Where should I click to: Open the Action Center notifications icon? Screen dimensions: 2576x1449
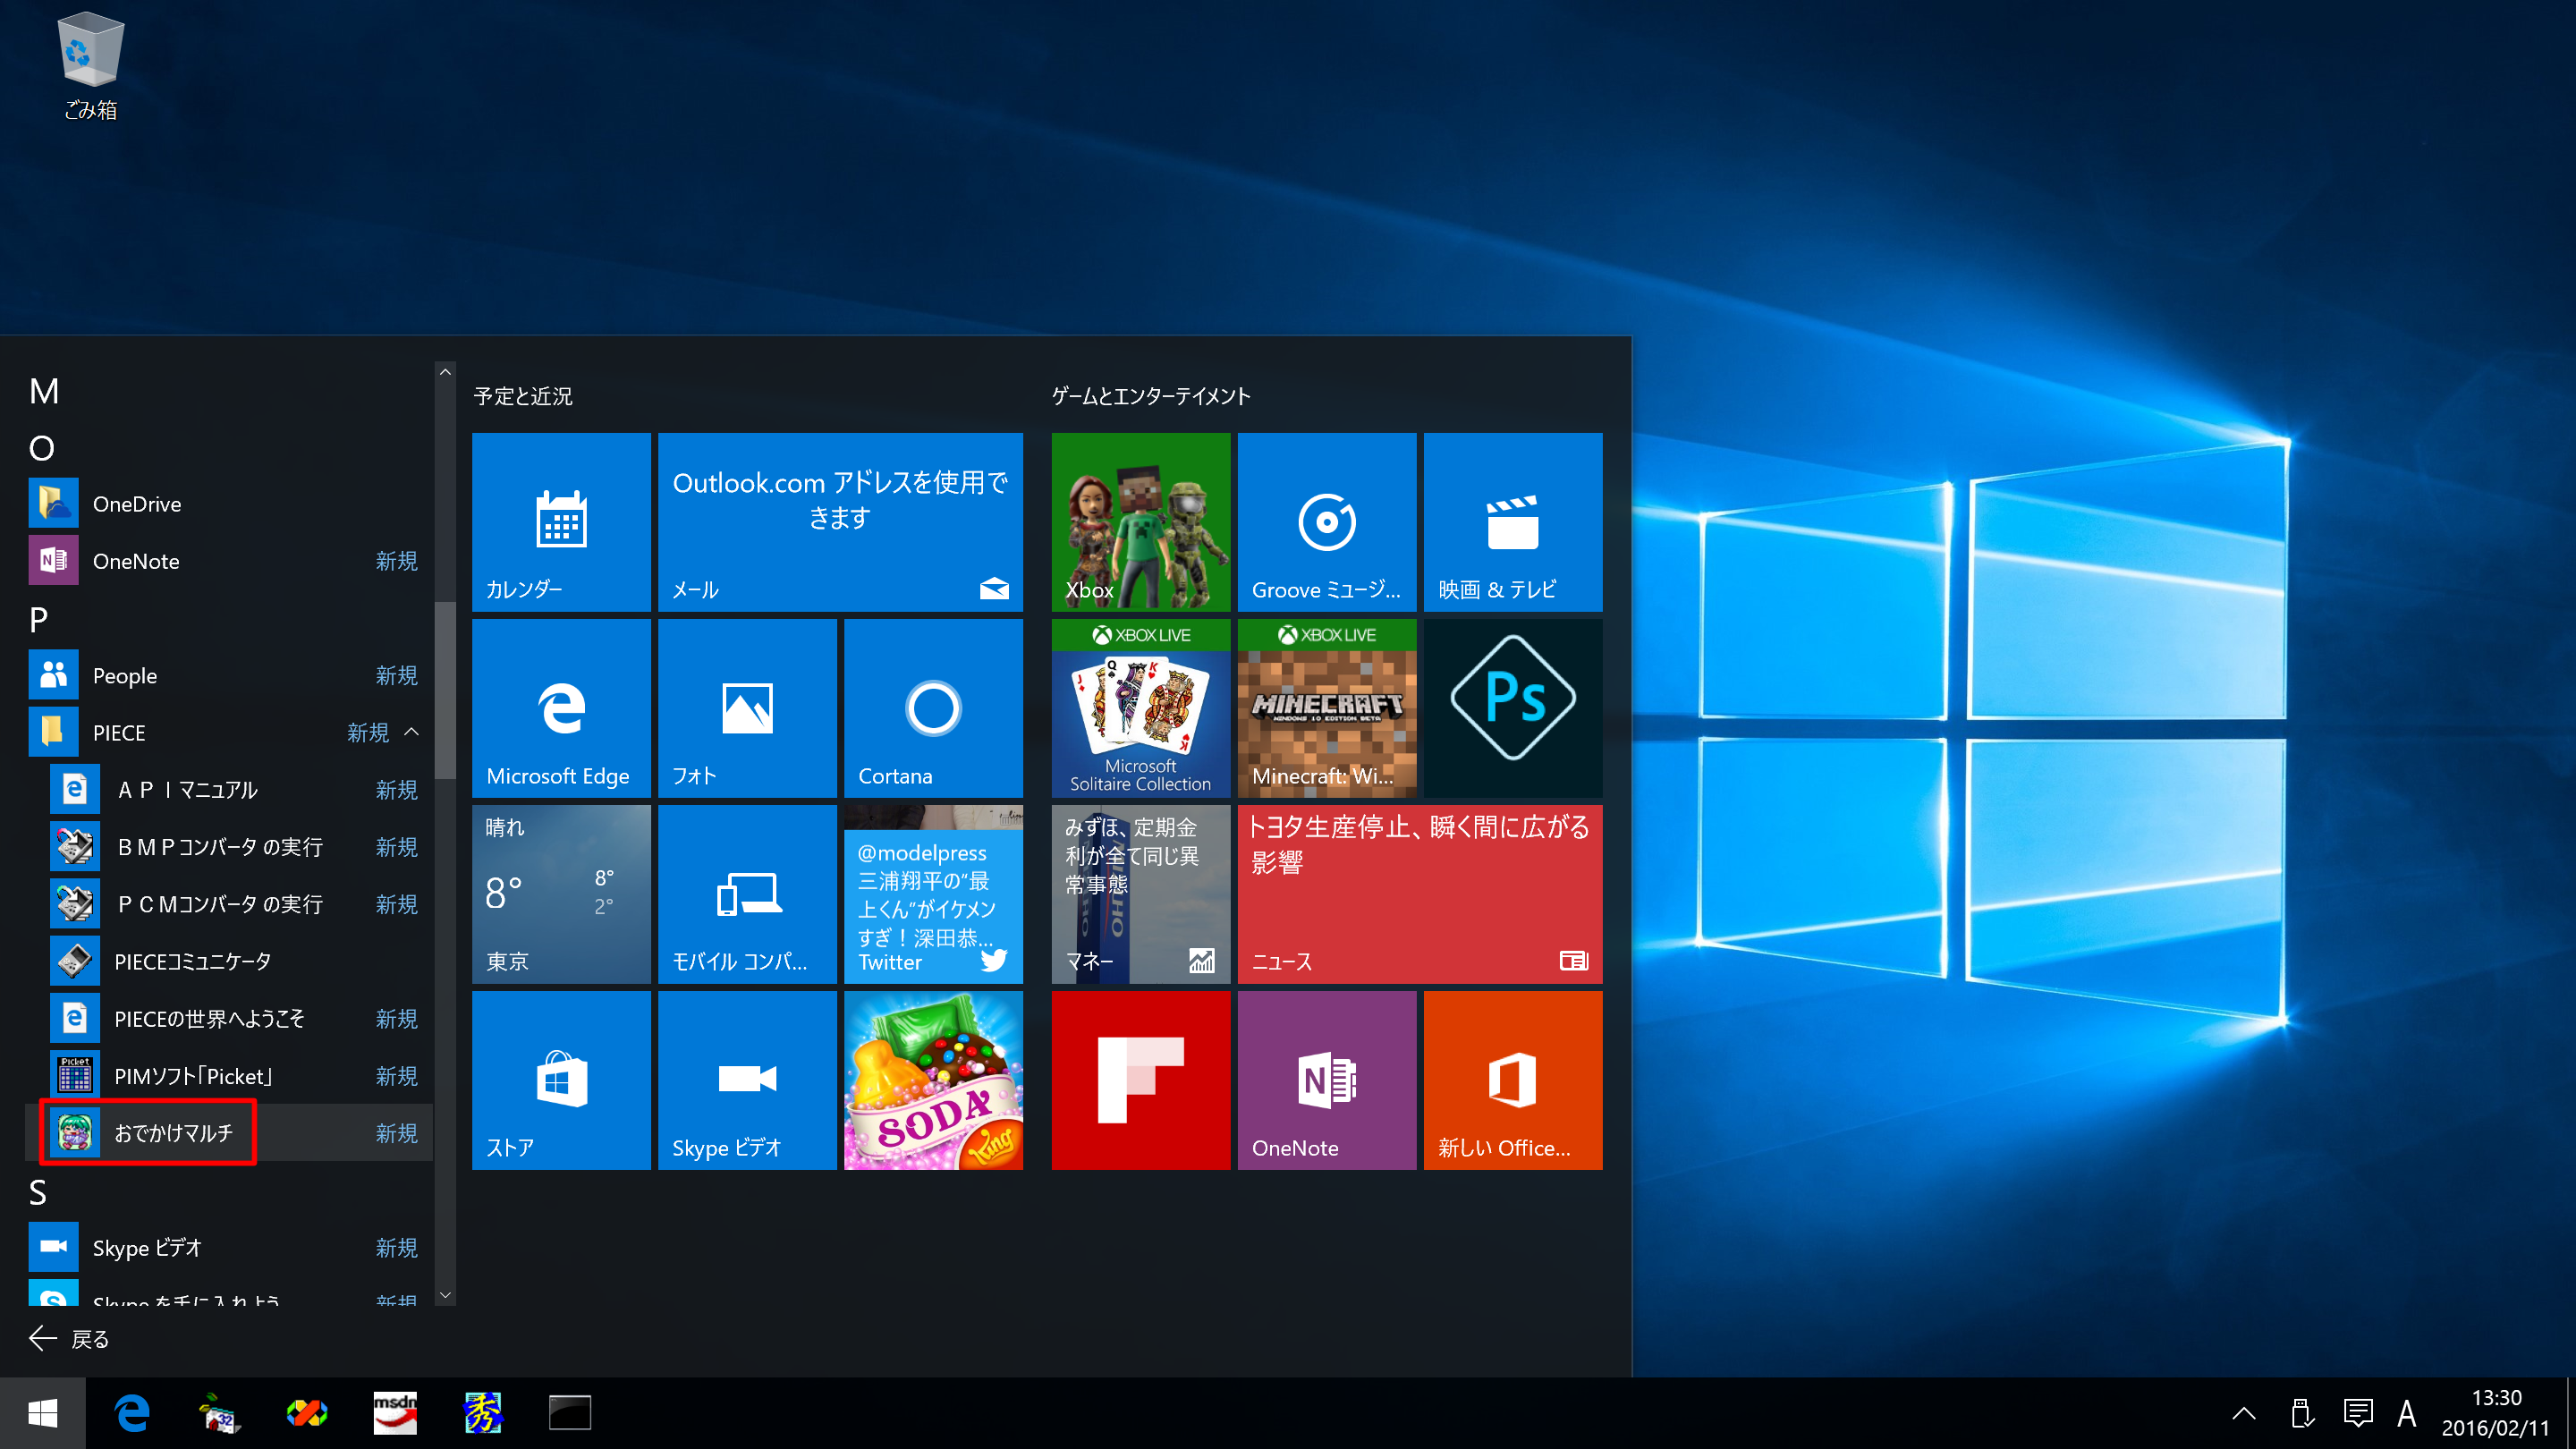pos(2358,1413)
